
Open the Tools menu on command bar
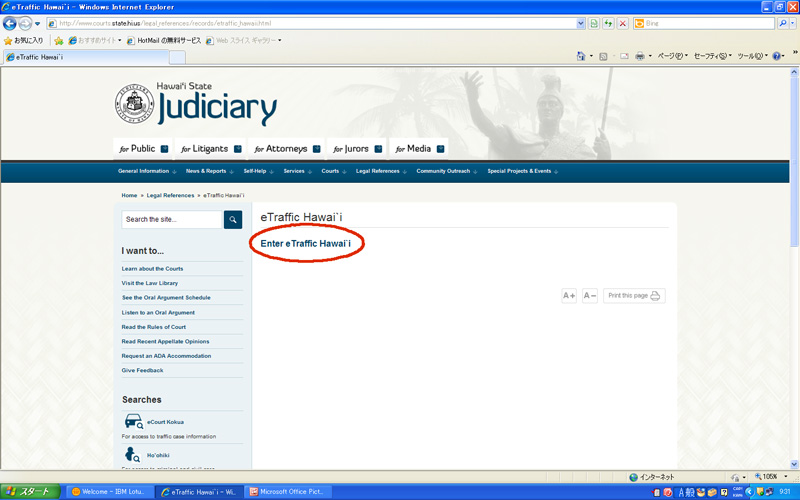[x=752, y=56]
